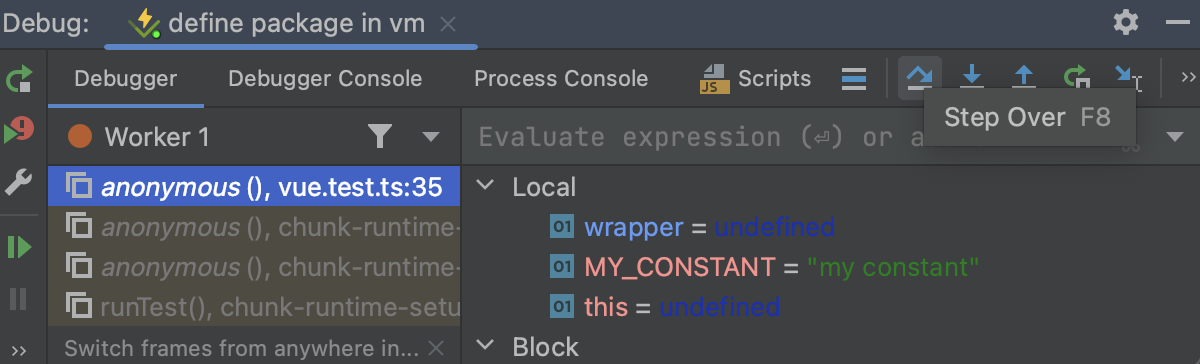Close the define package in vm tab
Viewport: 1200px width, 364px height.
pos(448,23)
